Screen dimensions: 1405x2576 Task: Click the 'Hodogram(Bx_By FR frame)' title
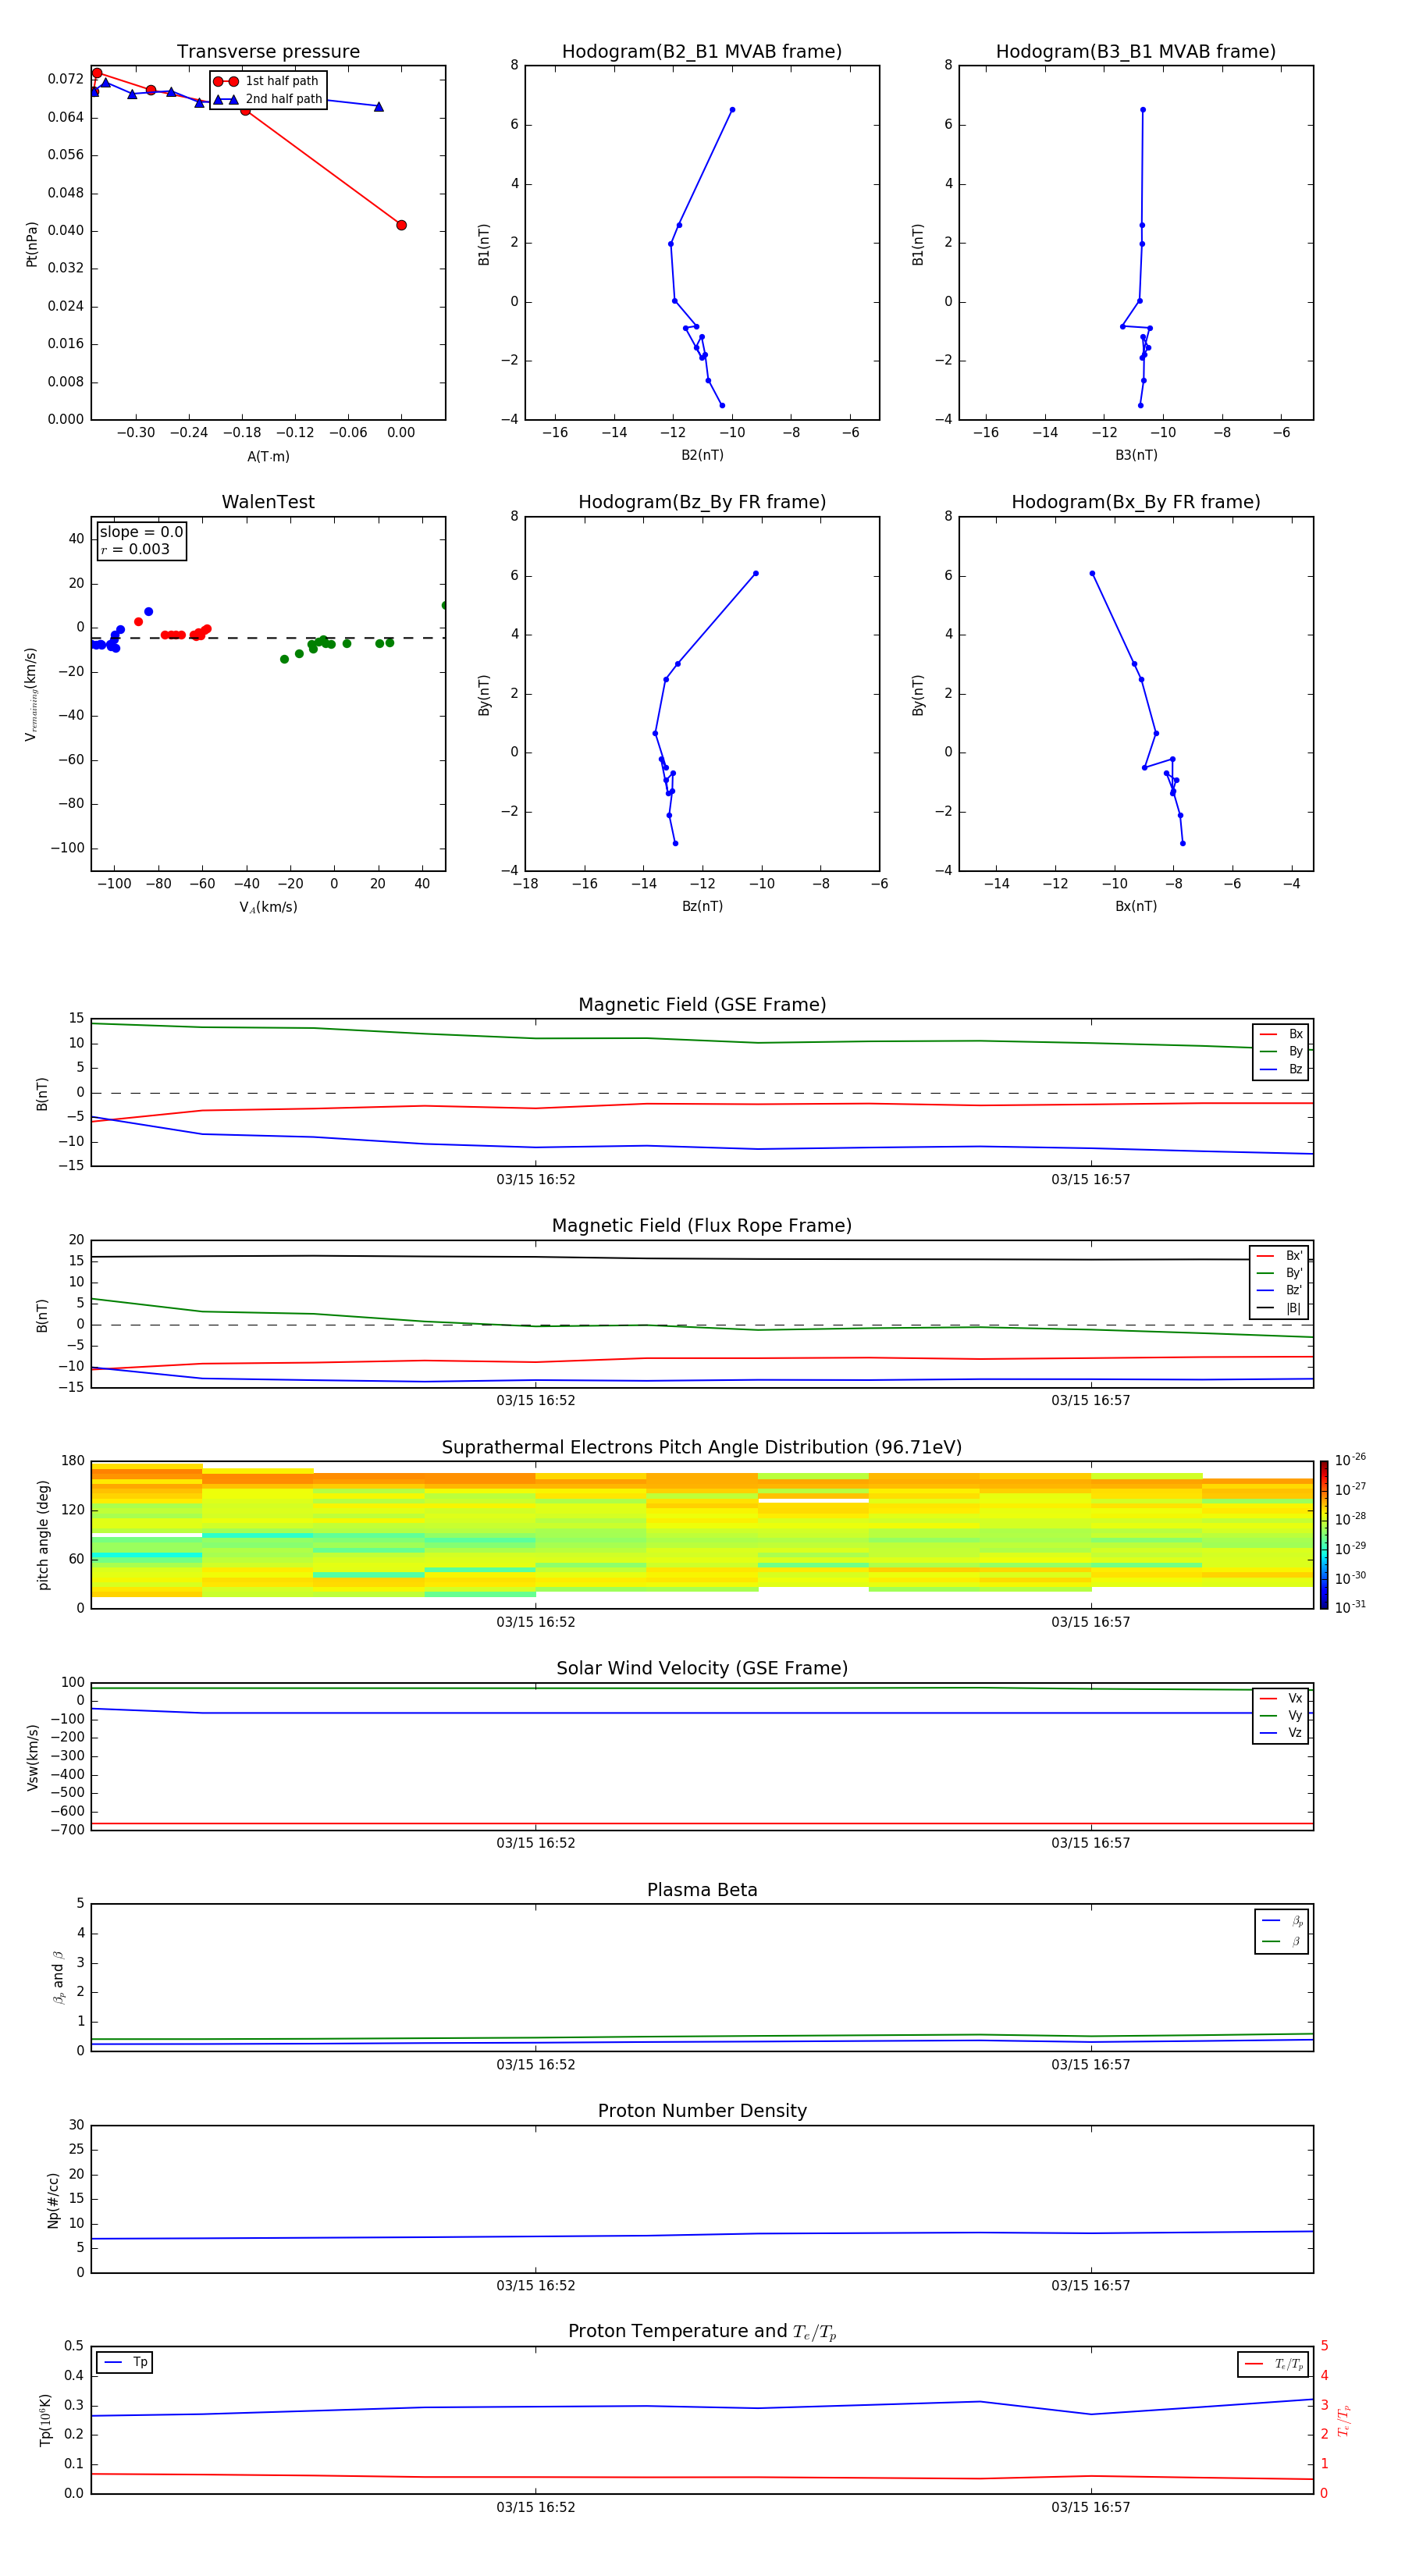click(1136, 502)
